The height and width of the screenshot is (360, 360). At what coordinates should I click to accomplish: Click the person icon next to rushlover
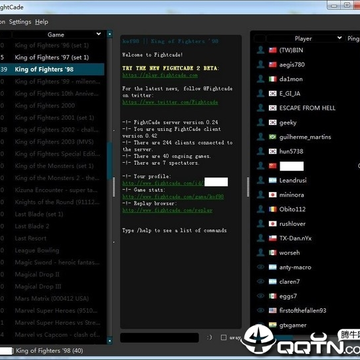click(261, 224)
